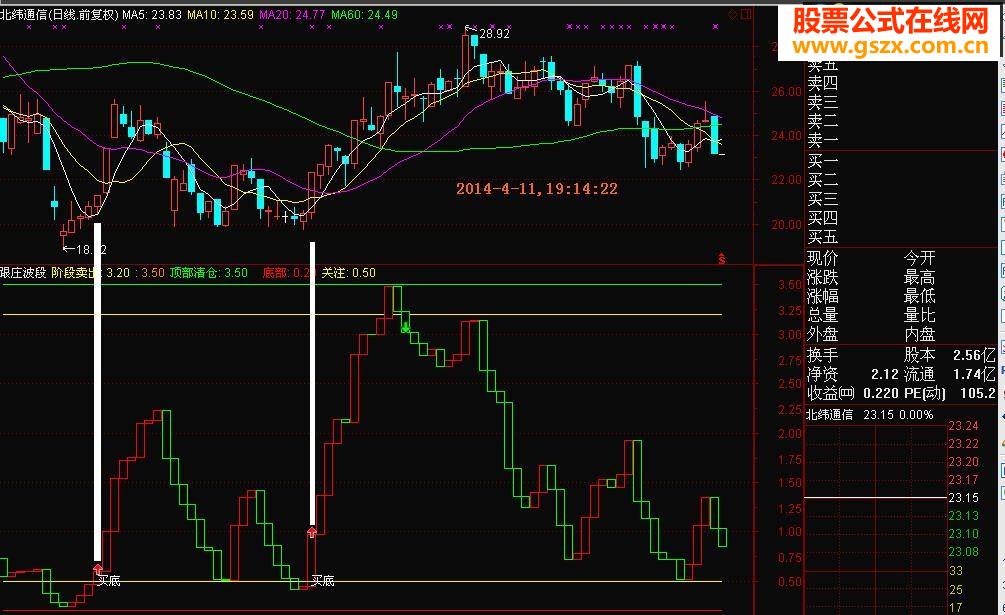The width and height of the screenshot is (1005, 615).
Task: Select the MA60: 24.49 legend entry
Action: point(364,14)
